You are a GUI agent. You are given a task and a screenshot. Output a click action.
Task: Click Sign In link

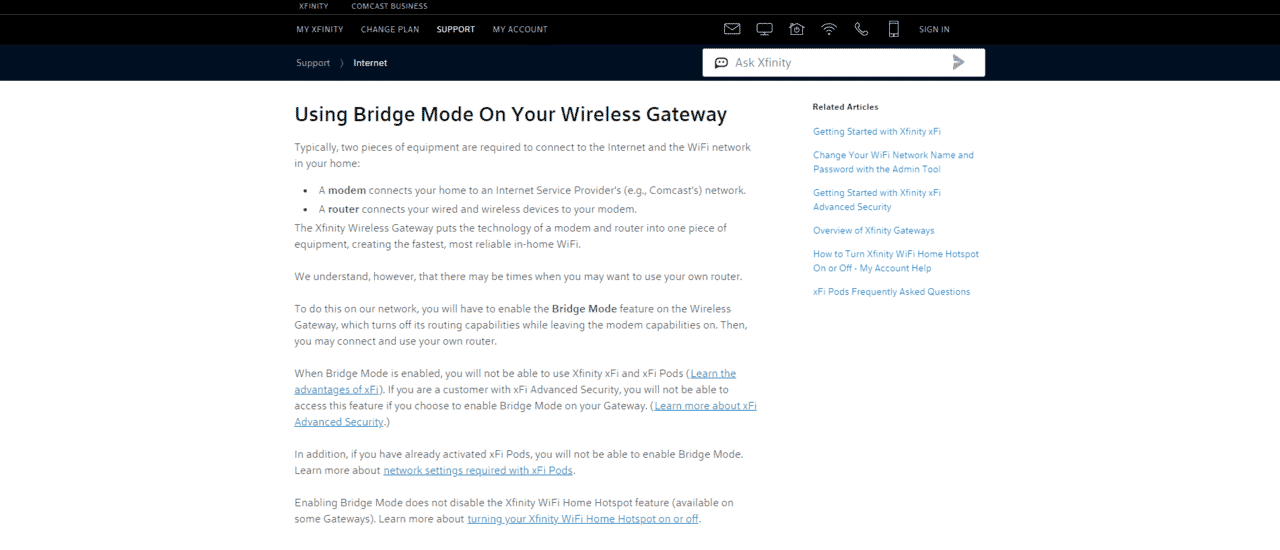click(x=934, y=29)
